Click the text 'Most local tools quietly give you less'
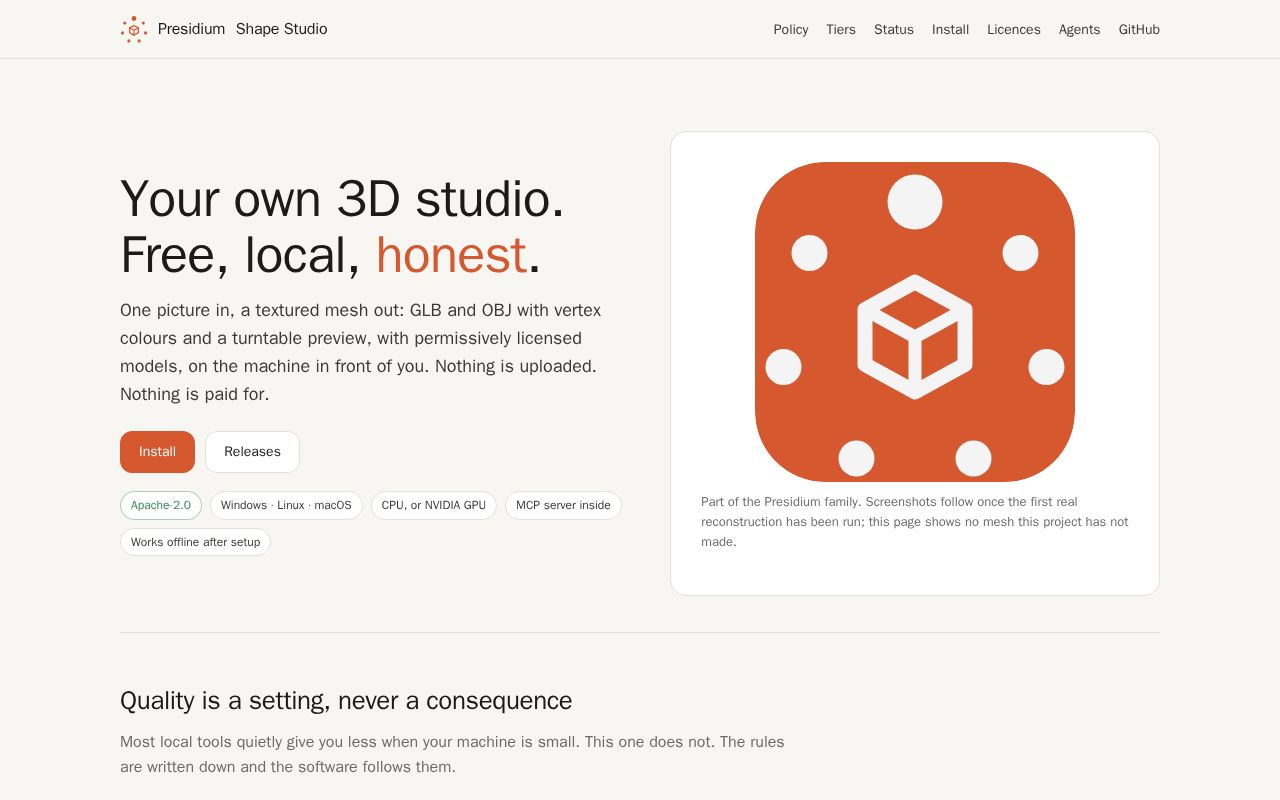Screen dimensions: 1280x800 (452, 754)
